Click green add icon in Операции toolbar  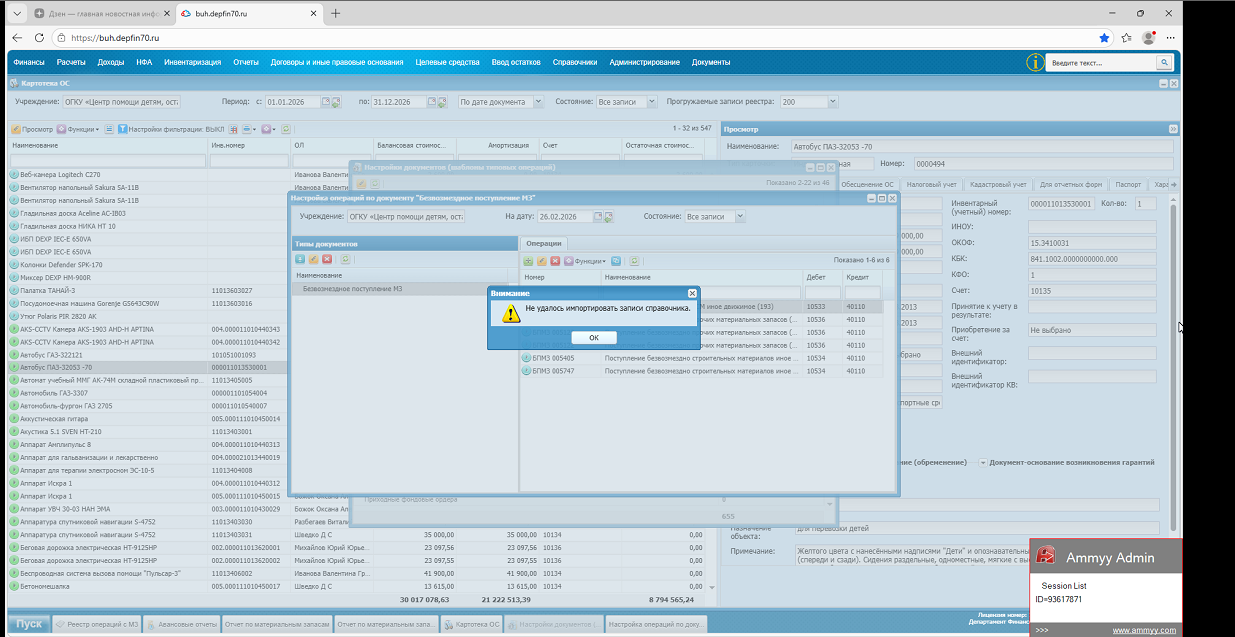tap(528, 261)
